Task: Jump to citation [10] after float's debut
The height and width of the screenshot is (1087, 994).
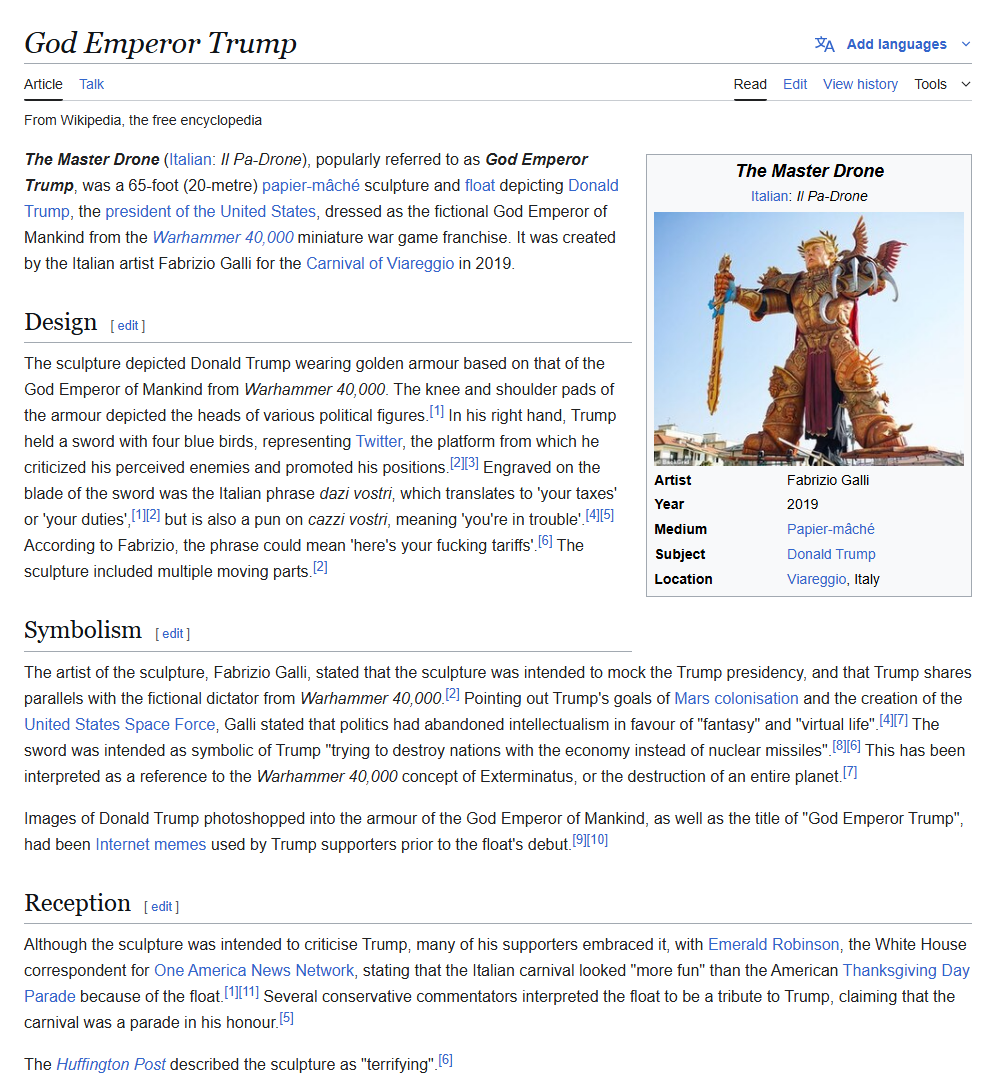Action: (x=598, y=840)
